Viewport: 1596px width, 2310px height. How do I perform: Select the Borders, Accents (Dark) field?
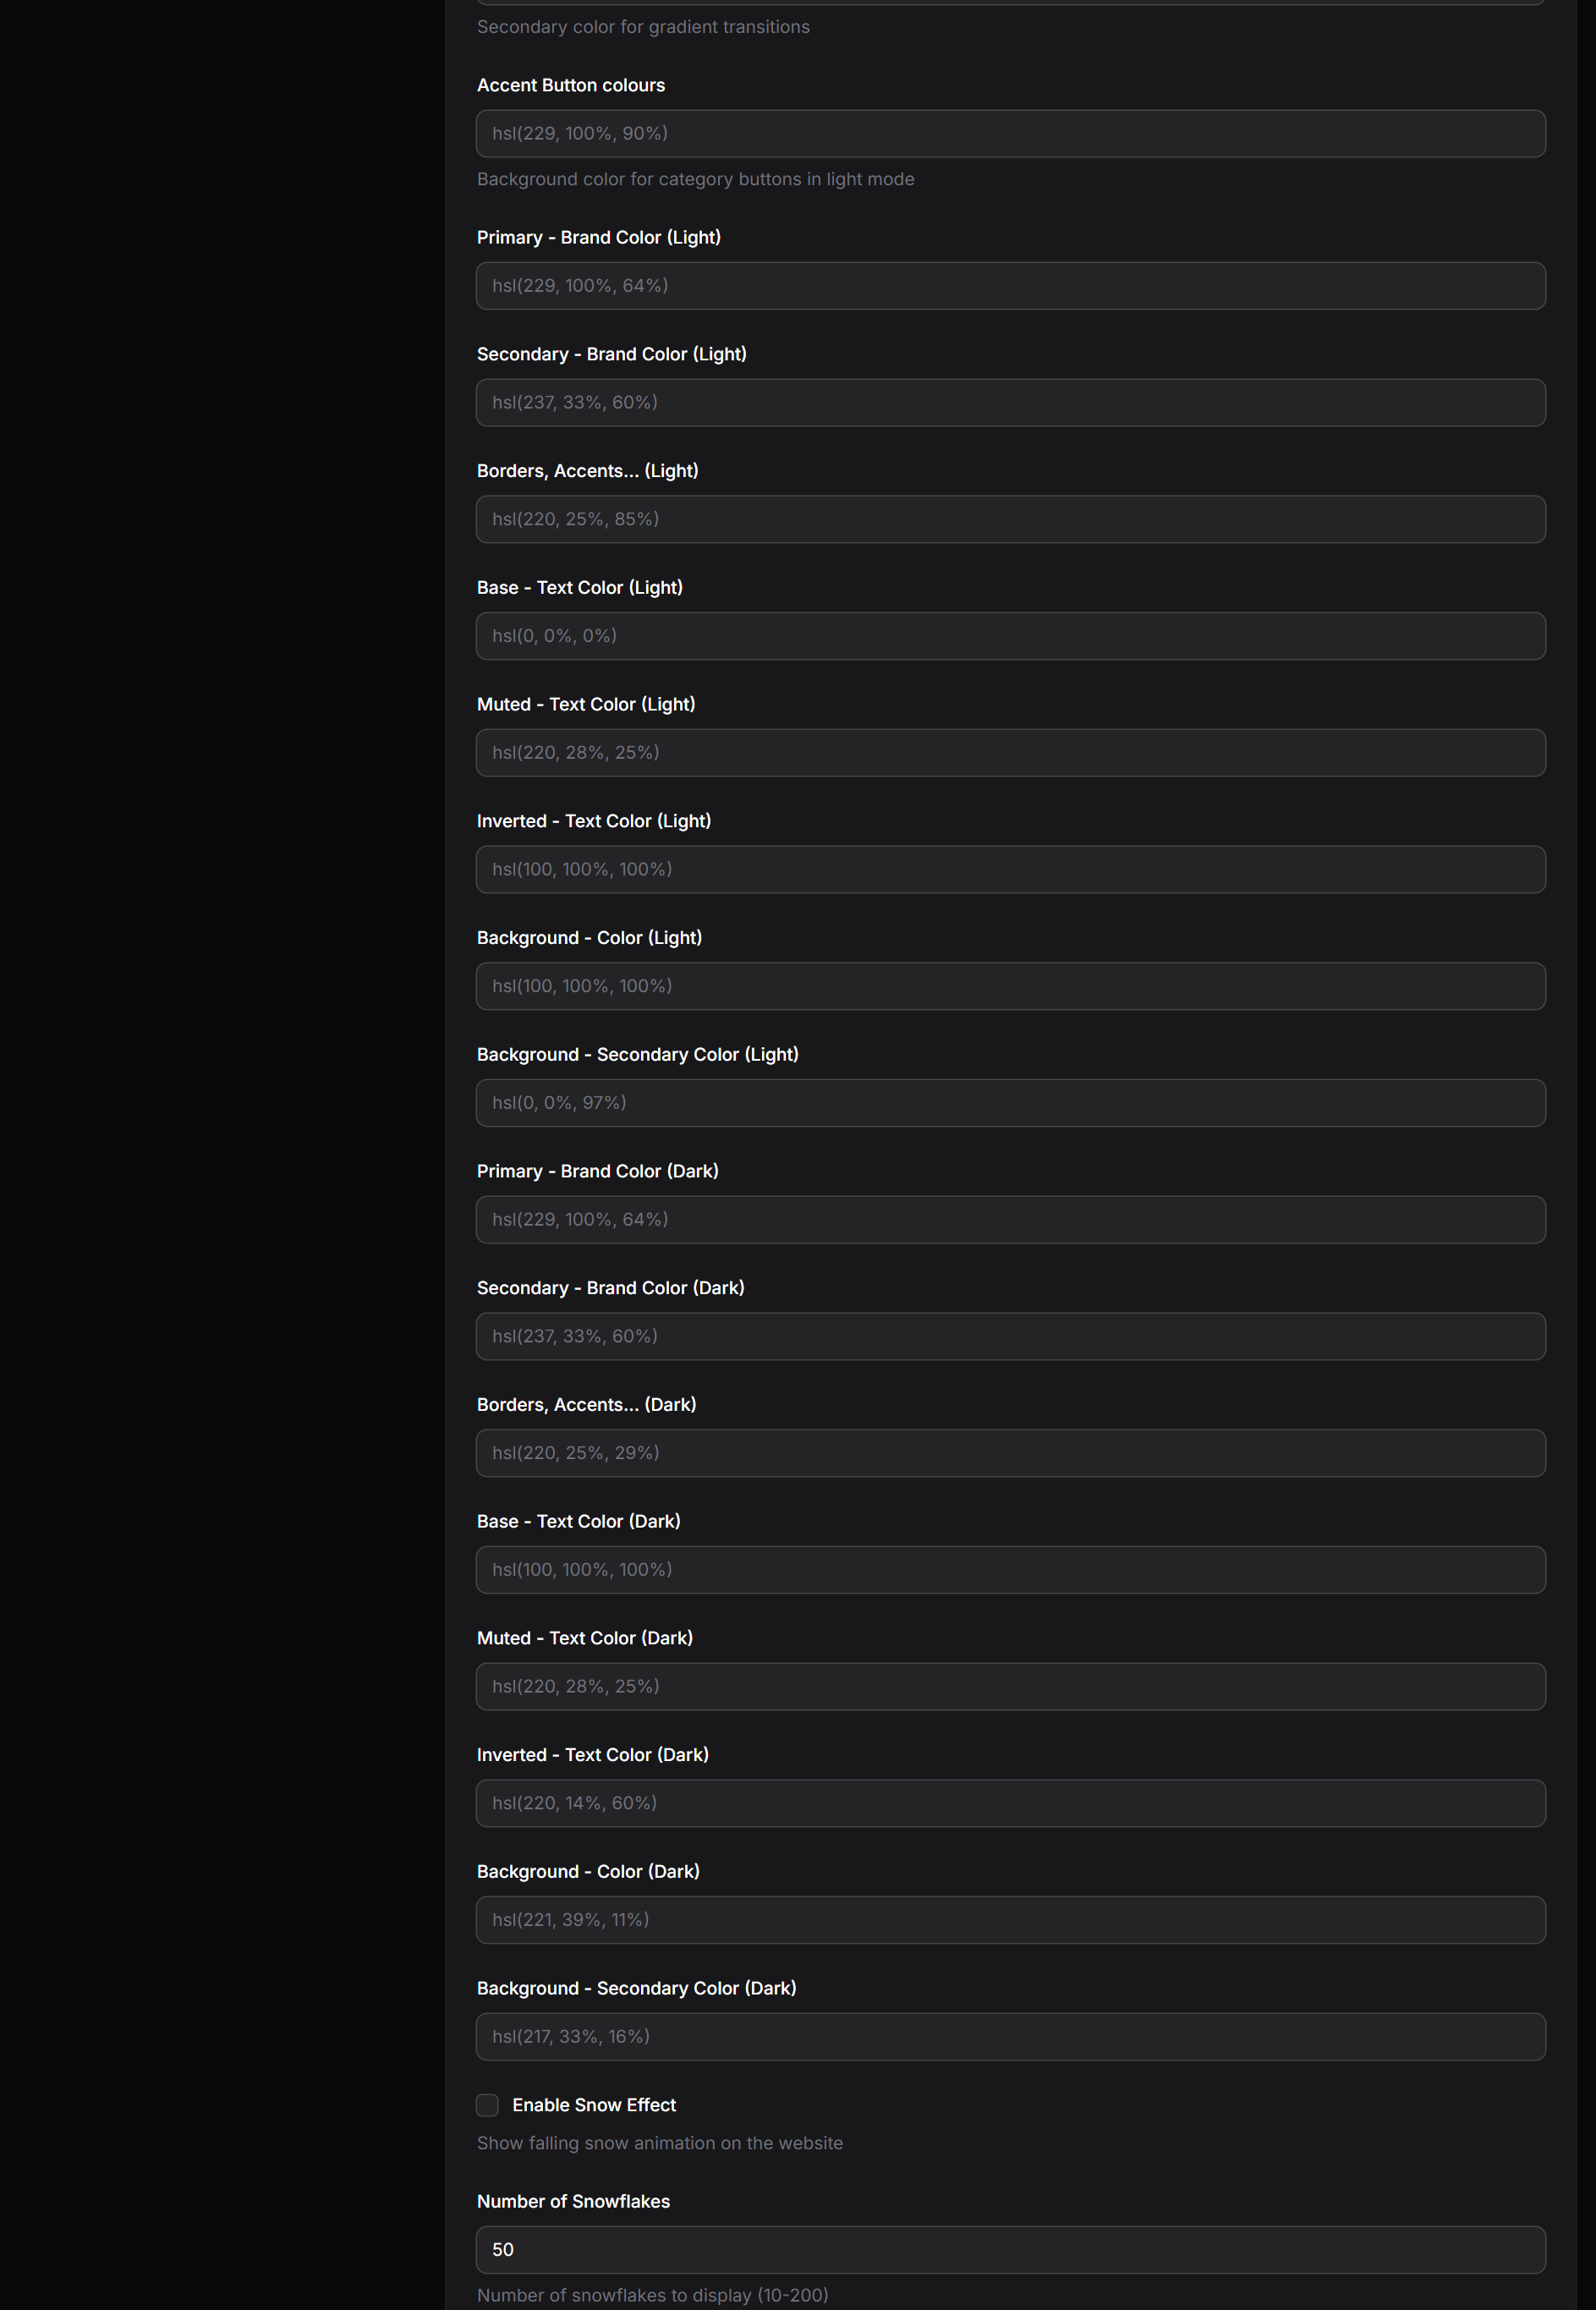click(x=1010, y=1453)
